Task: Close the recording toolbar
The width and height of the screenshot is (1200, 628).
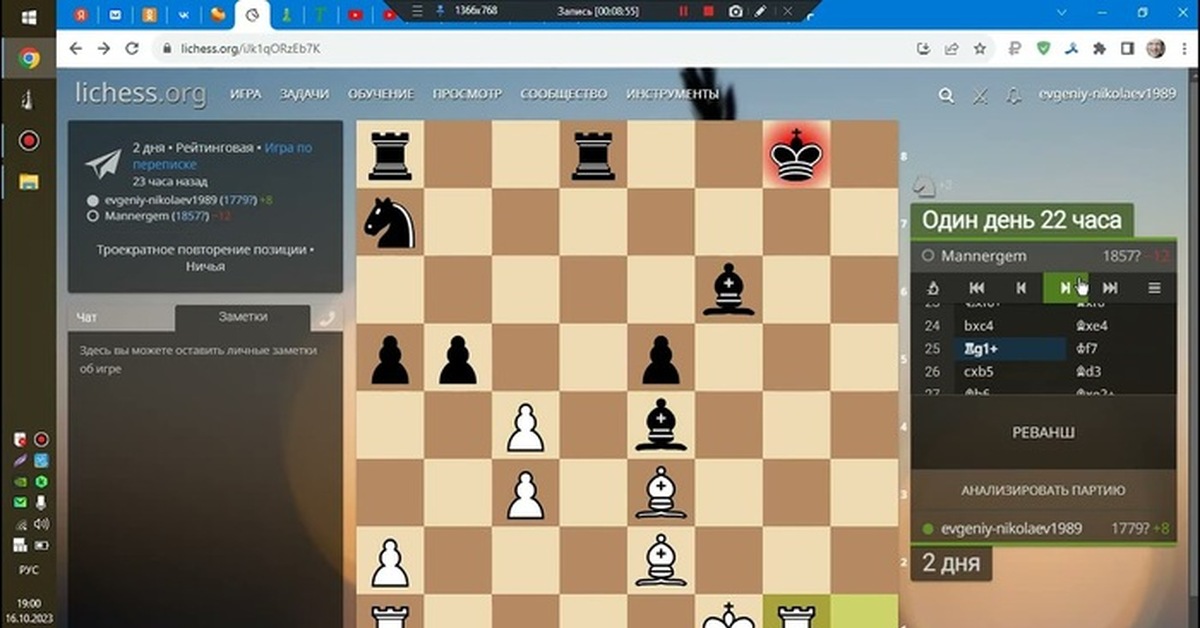Action: tap(786, 11)
